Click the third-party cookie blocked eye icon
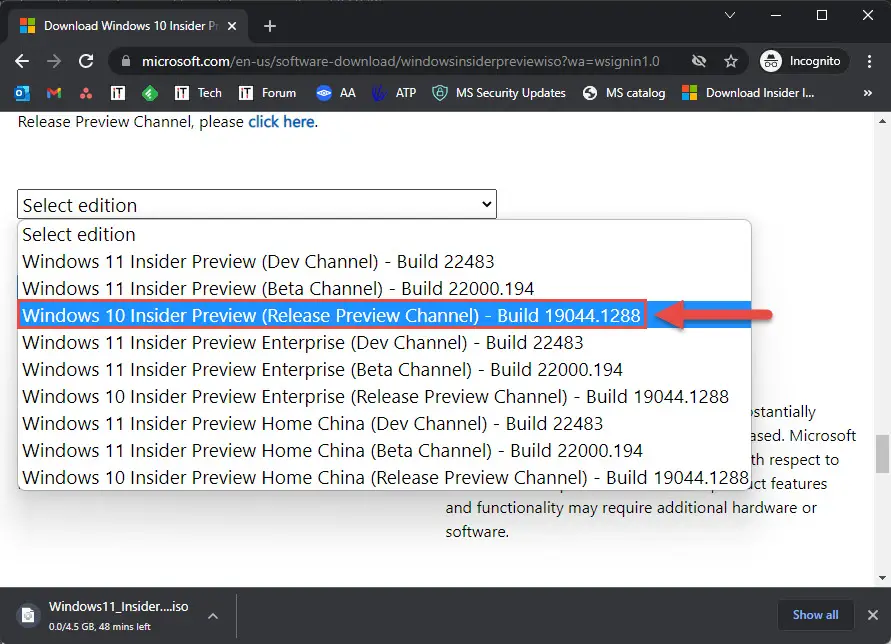 (x=699, y=61)
